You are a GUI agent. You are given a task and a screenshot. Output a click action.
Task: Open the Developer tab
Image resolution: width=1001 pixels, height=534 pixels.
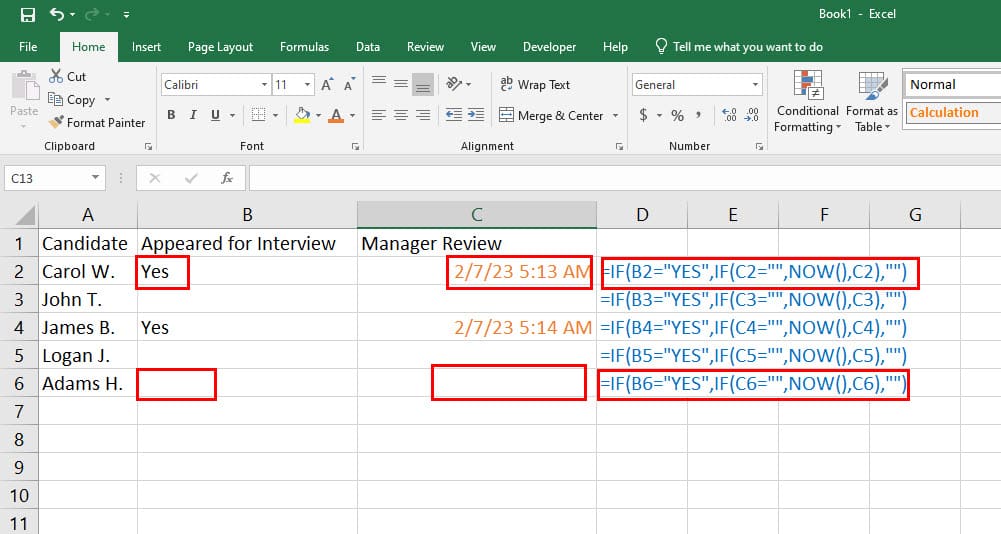[549, 47]
